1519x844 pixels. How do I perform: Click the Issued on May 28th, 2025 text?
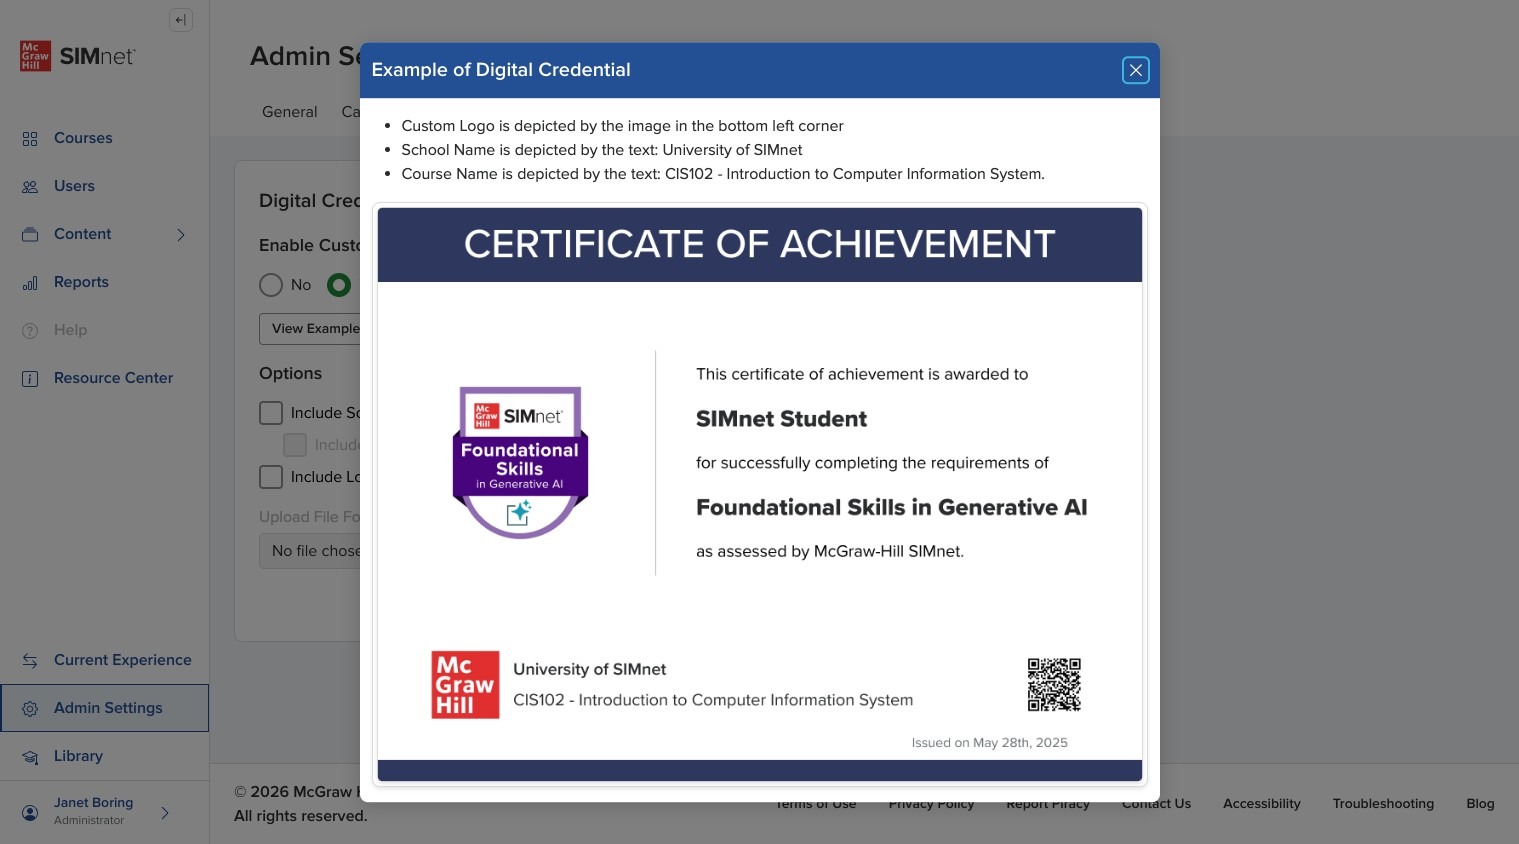coord(989,743)
